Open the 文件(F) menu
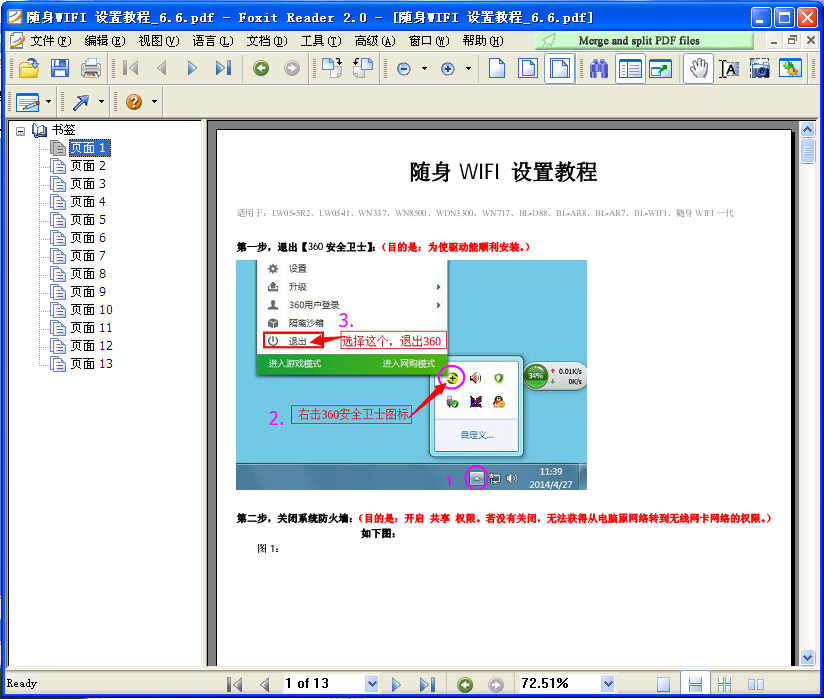 tap(50, 40)
